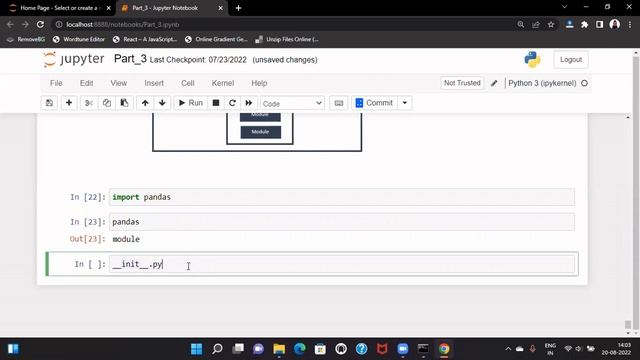This screenshot has width=640, height=360.
Task: Go back in the browser
Action: [x=10, y=24]
